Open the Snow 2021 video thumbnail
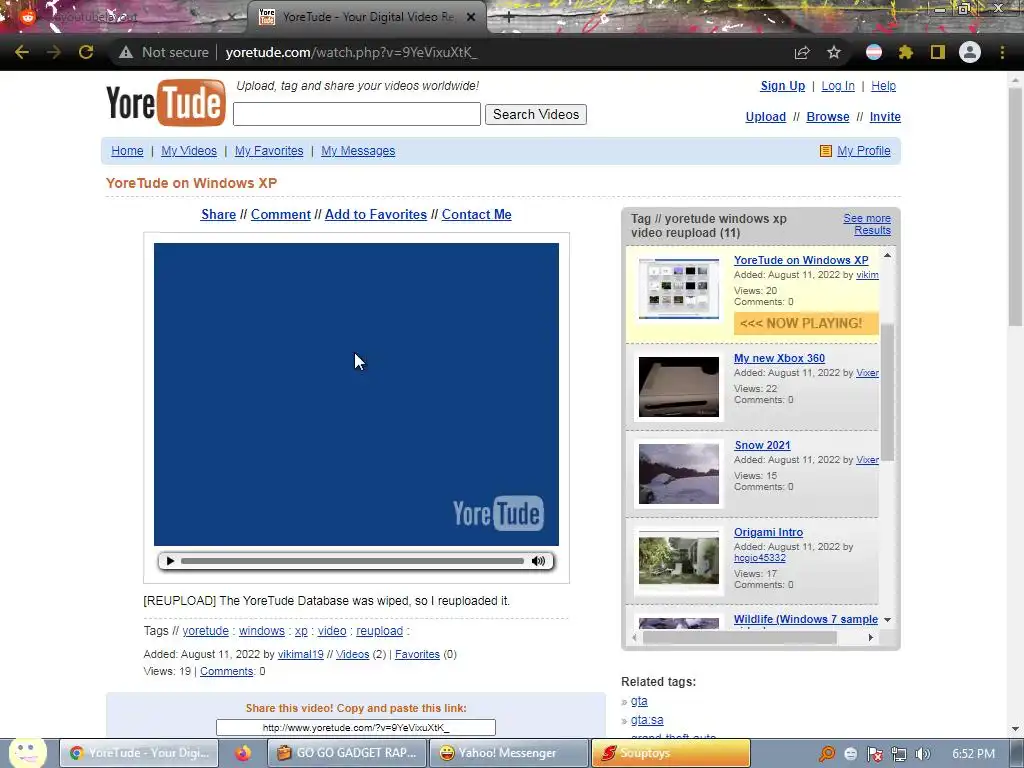The image size is (1024, 768). click(679, 473)
